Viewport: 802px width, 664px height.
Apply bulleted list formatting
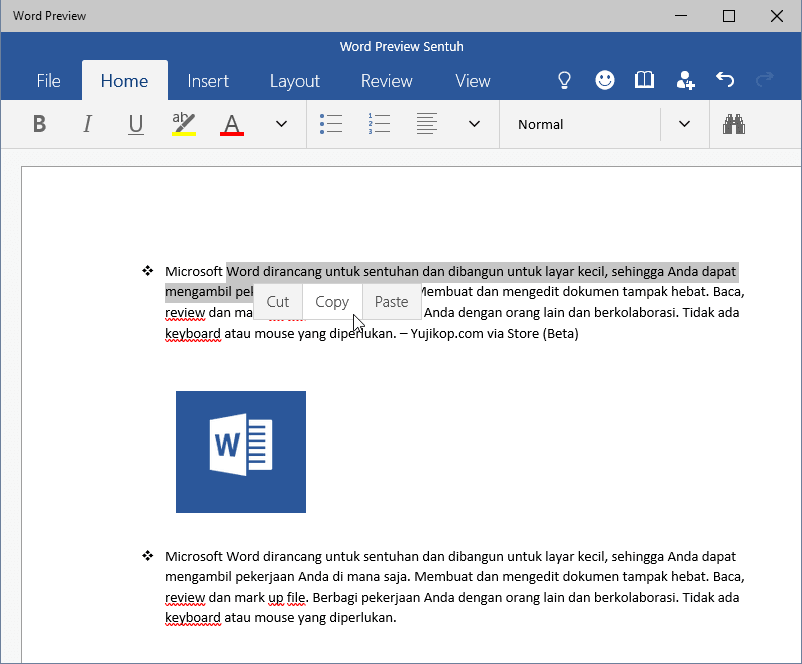[330, 124]
